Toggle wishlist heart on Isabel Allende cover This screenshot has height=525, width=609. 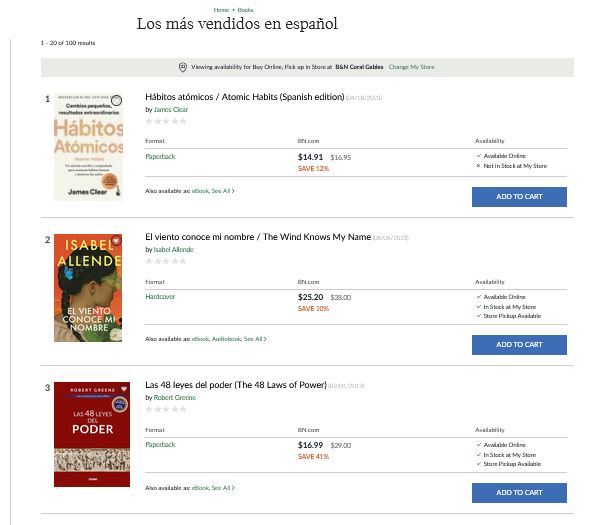(x=116, y=240)
